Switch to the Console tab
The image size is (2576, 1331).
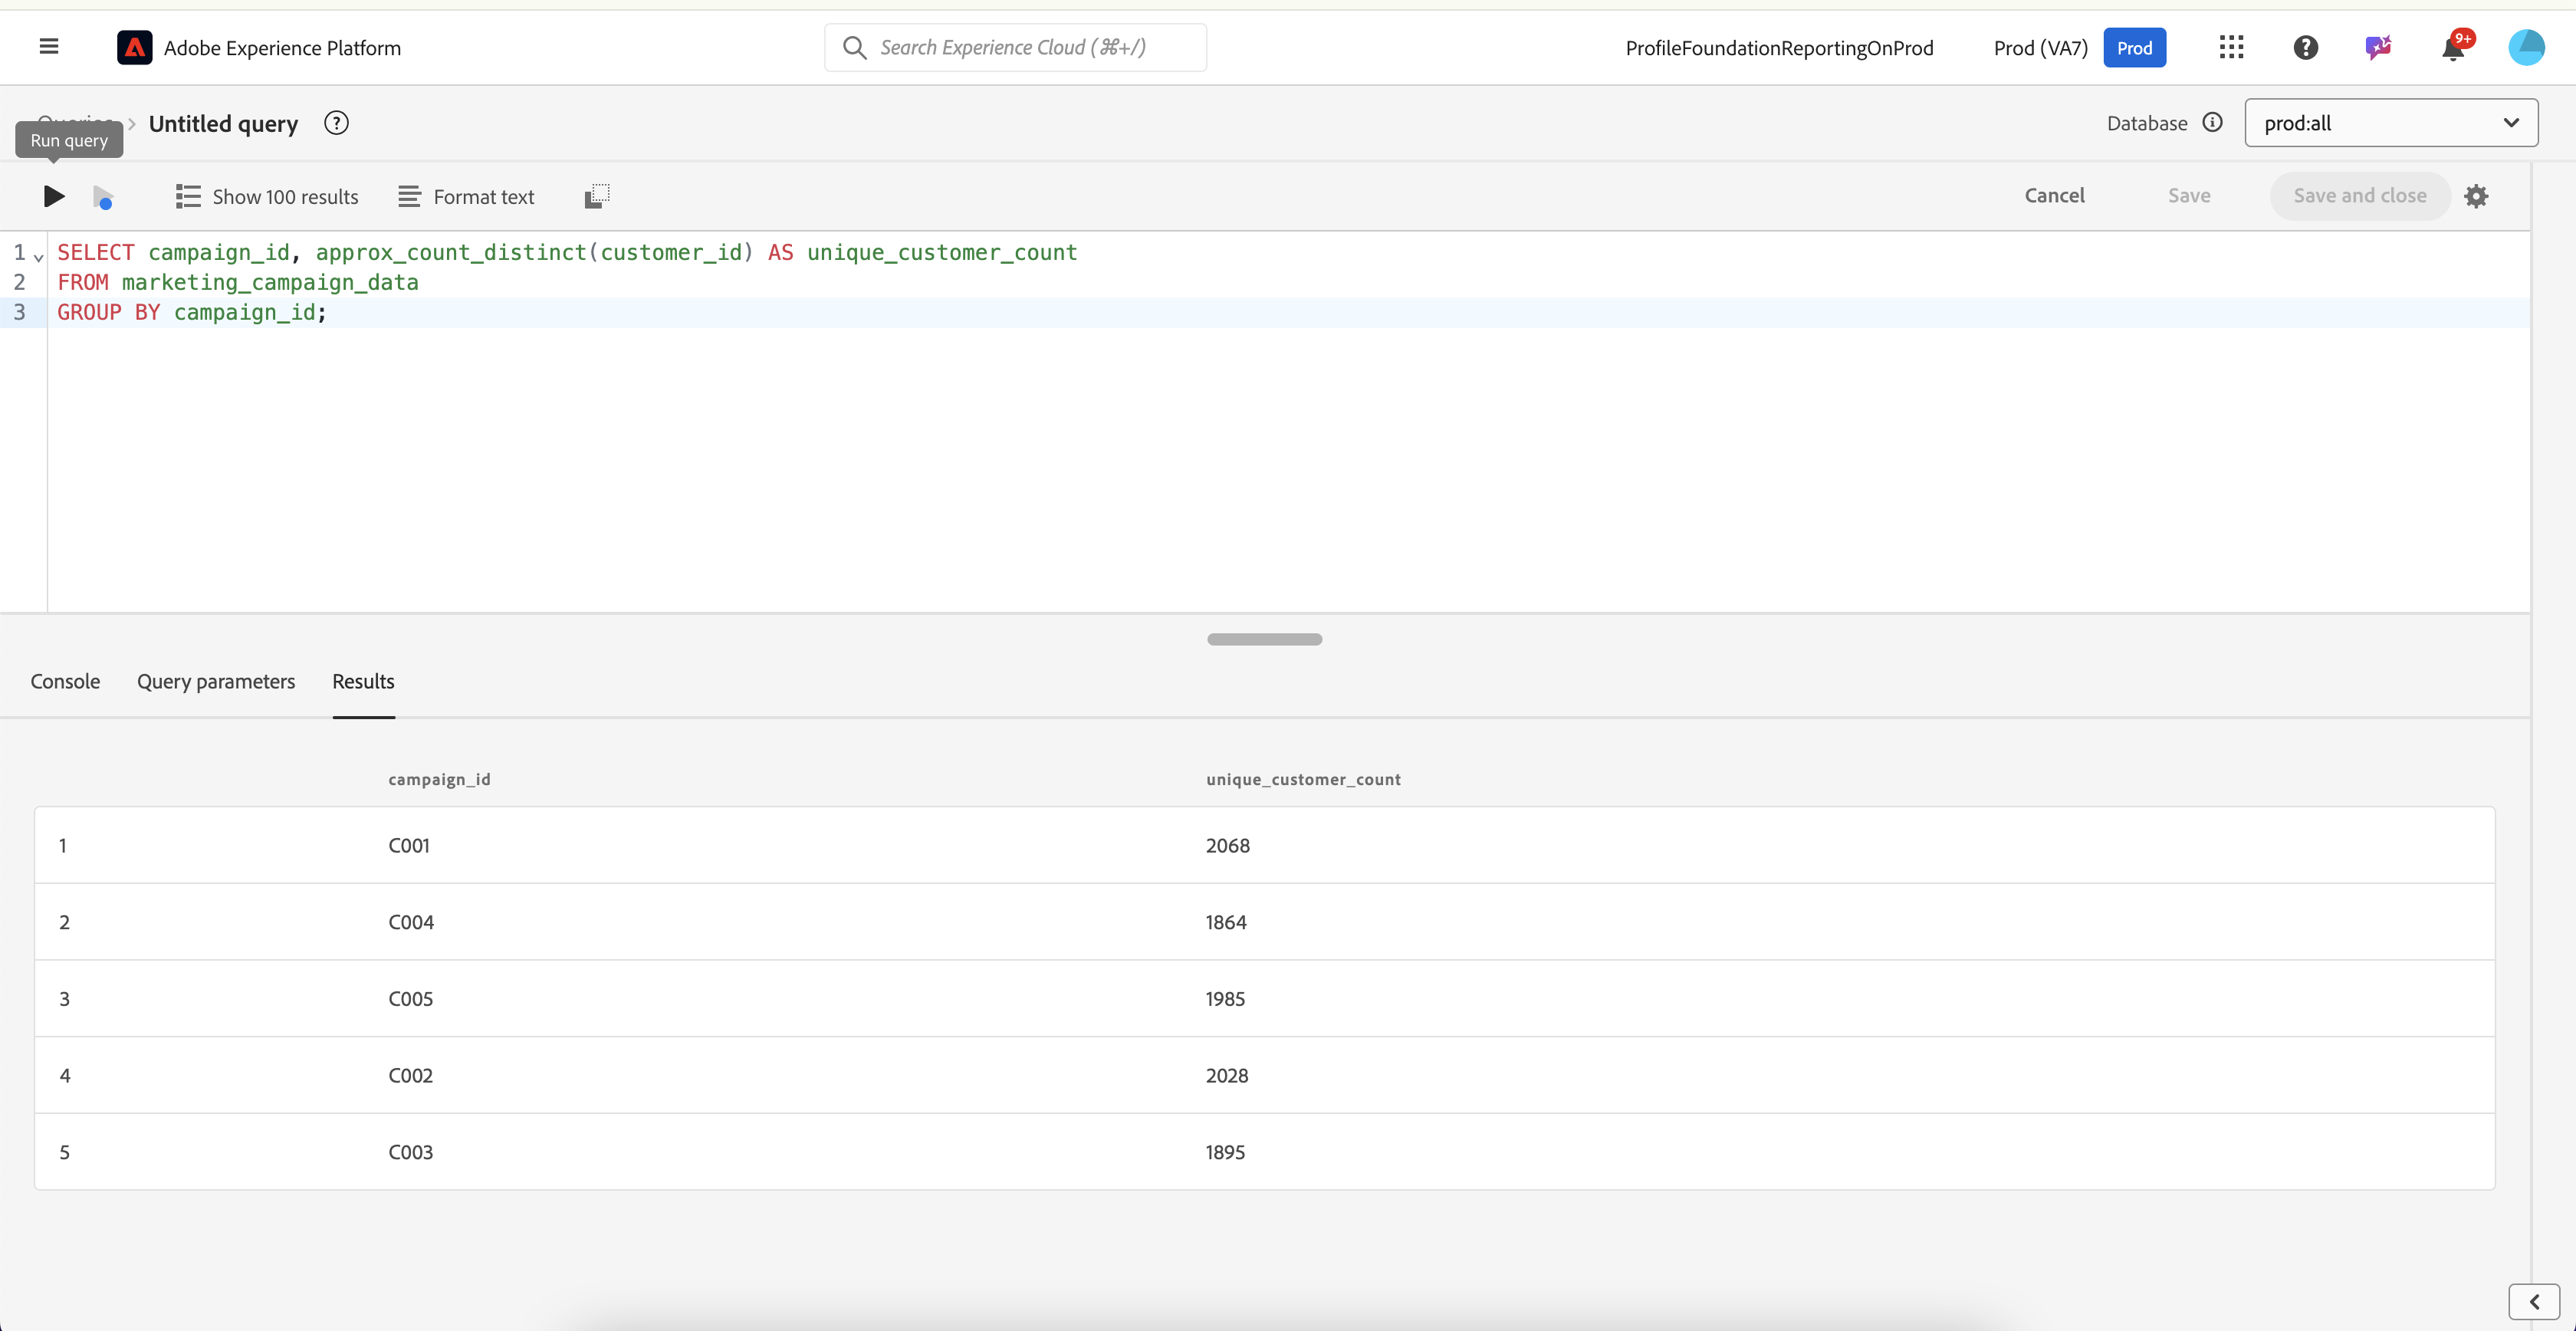[x=65, y=681]
